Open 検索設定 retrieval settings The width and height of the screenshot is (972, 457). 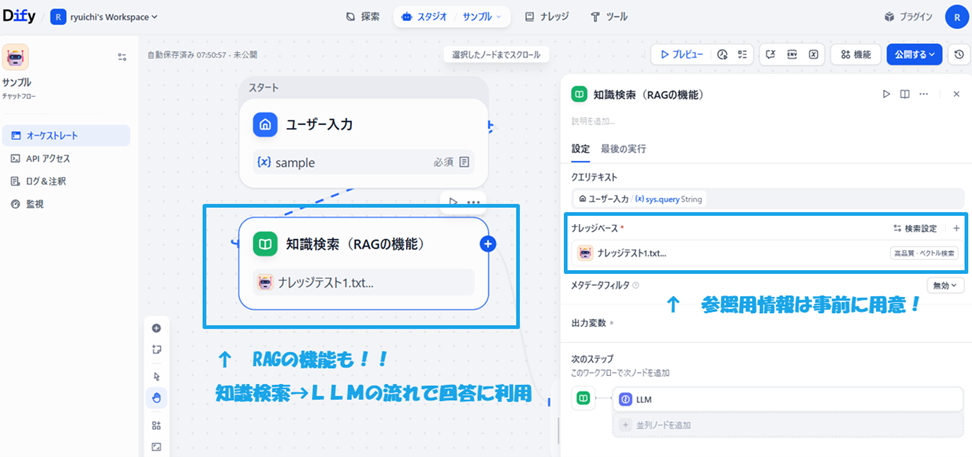pyautogui.click(x=914, y=228)
